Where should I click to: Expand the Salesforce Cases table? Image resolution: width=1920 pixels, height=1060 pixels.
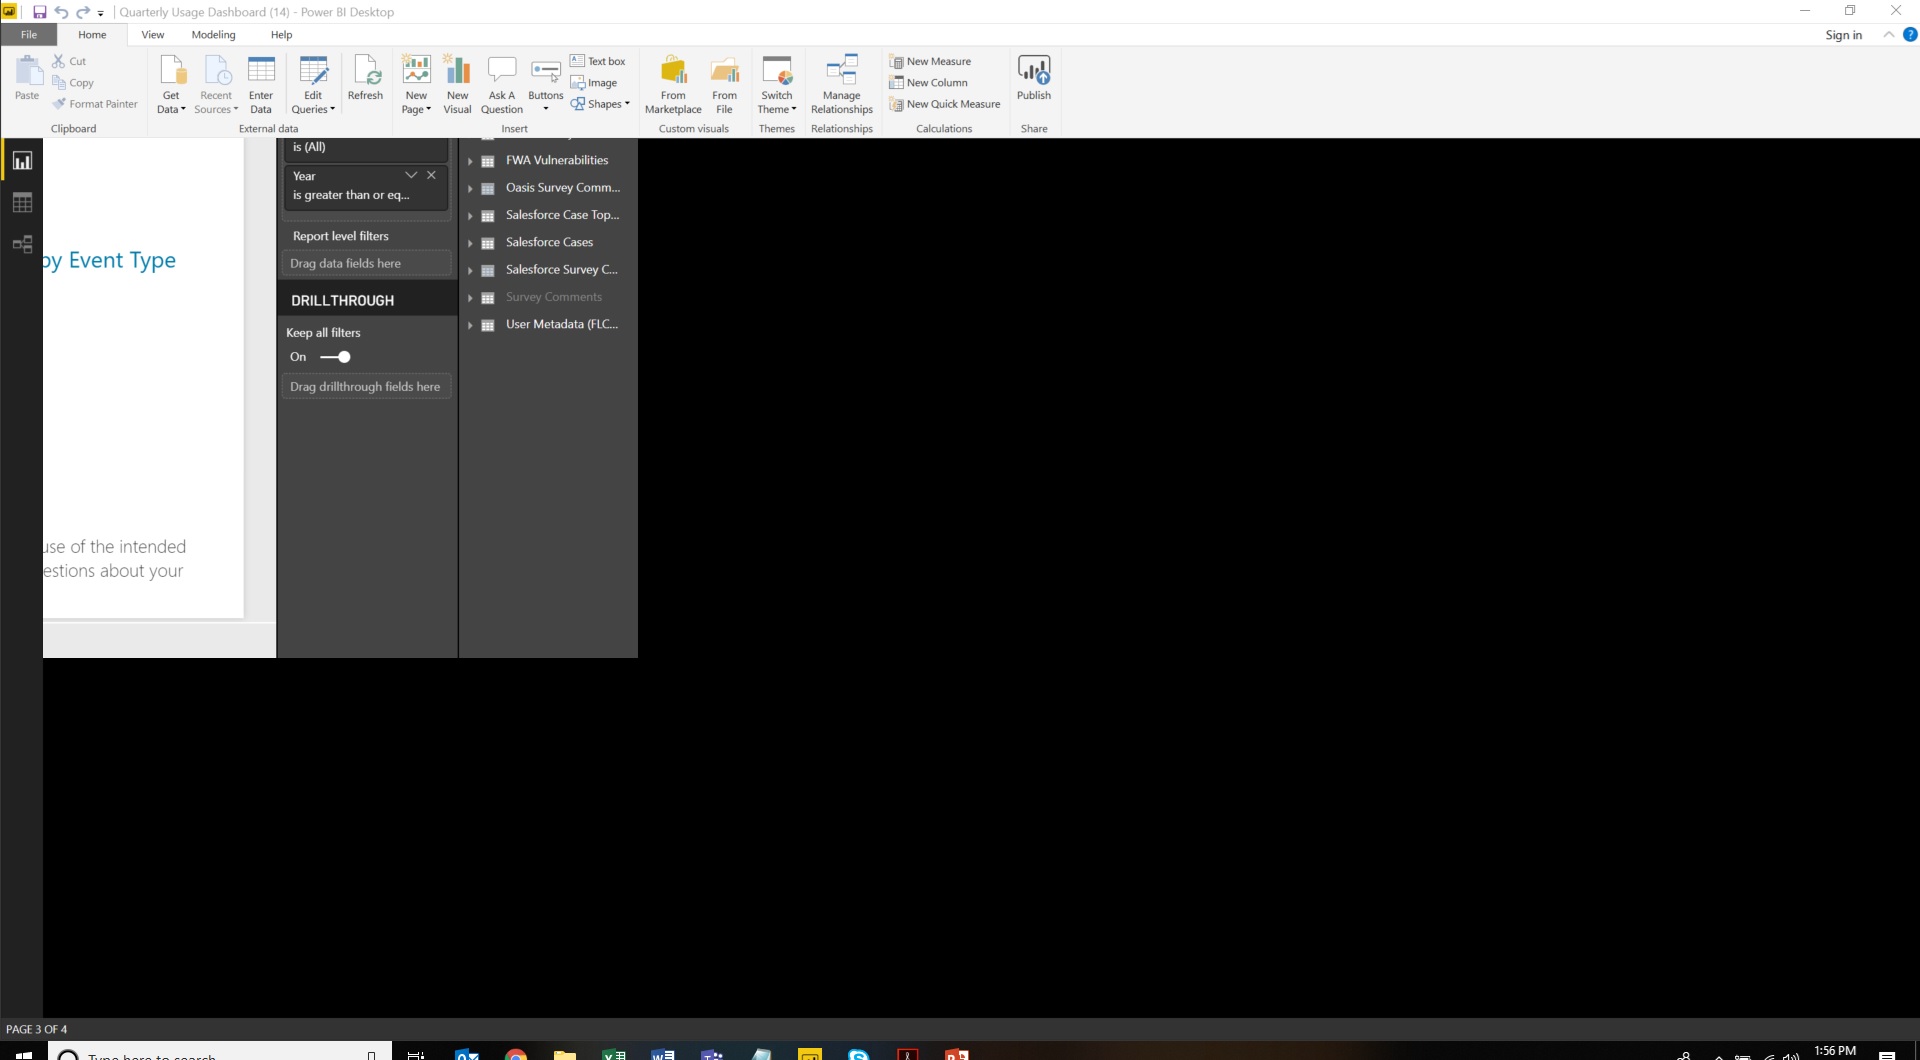[470, 243]
